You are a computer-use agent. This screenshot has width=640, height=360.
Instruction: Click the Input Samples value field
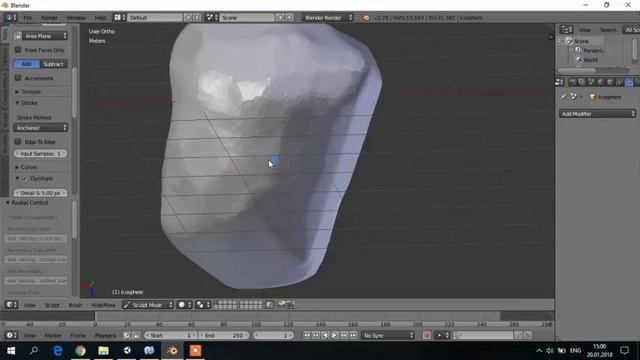pyautogui.click(x=40, y=153)
